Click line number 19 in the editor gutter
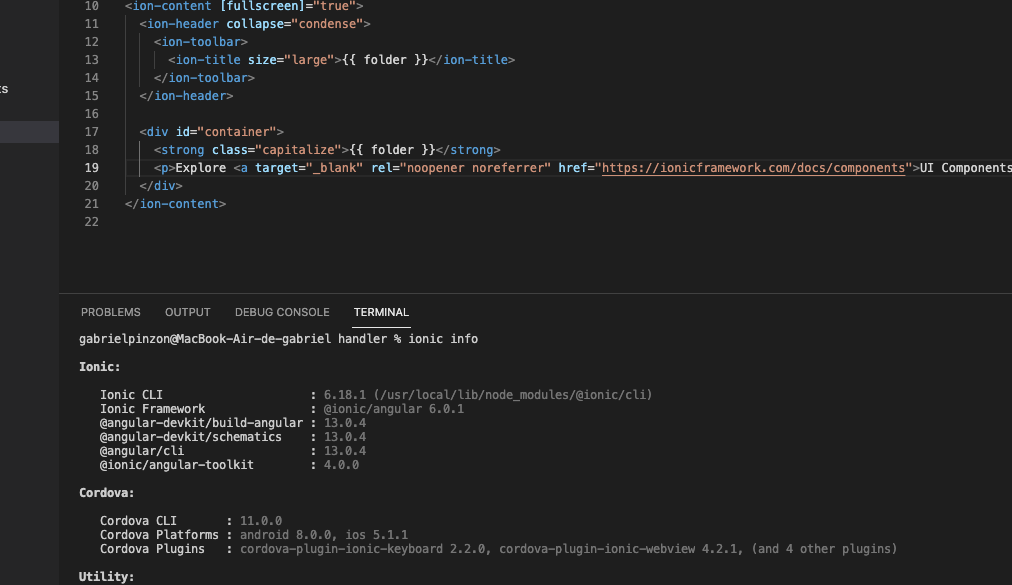This screenshot has height=585, width=1012. click(91, 167)
